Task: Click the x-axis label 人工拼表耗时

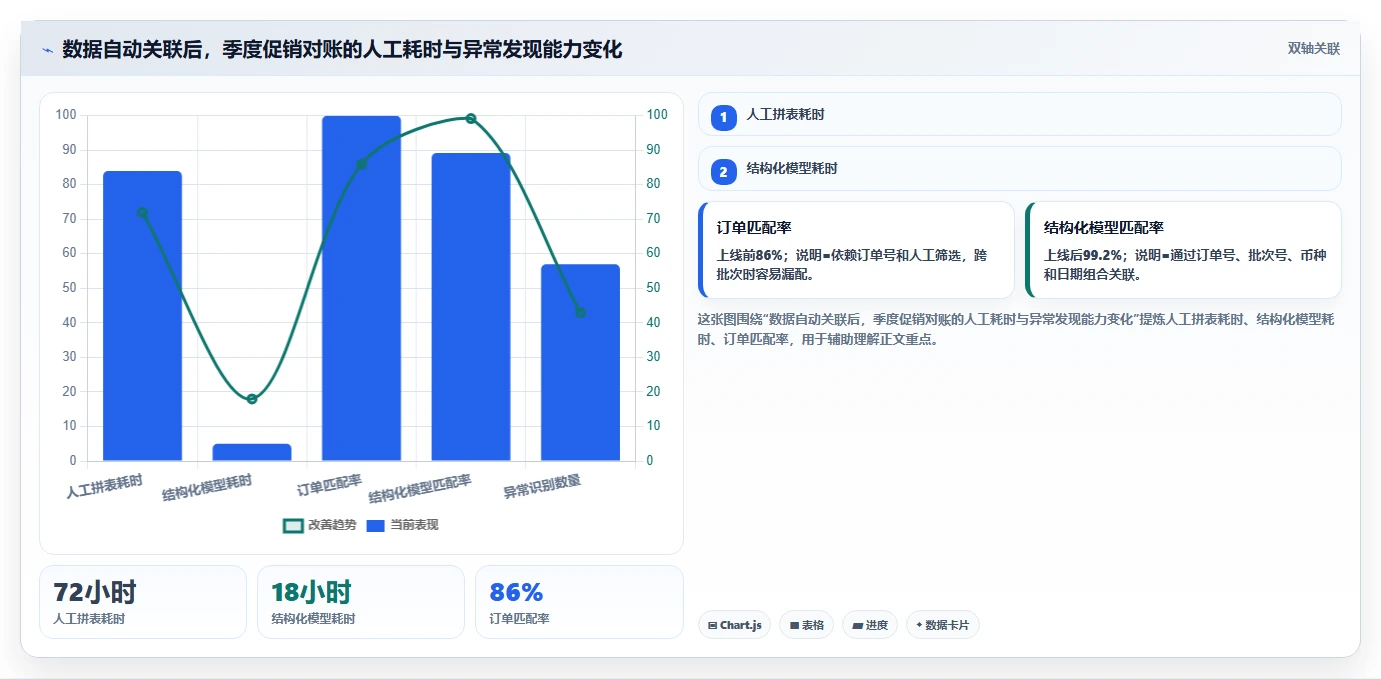Action: pos(105,487)
